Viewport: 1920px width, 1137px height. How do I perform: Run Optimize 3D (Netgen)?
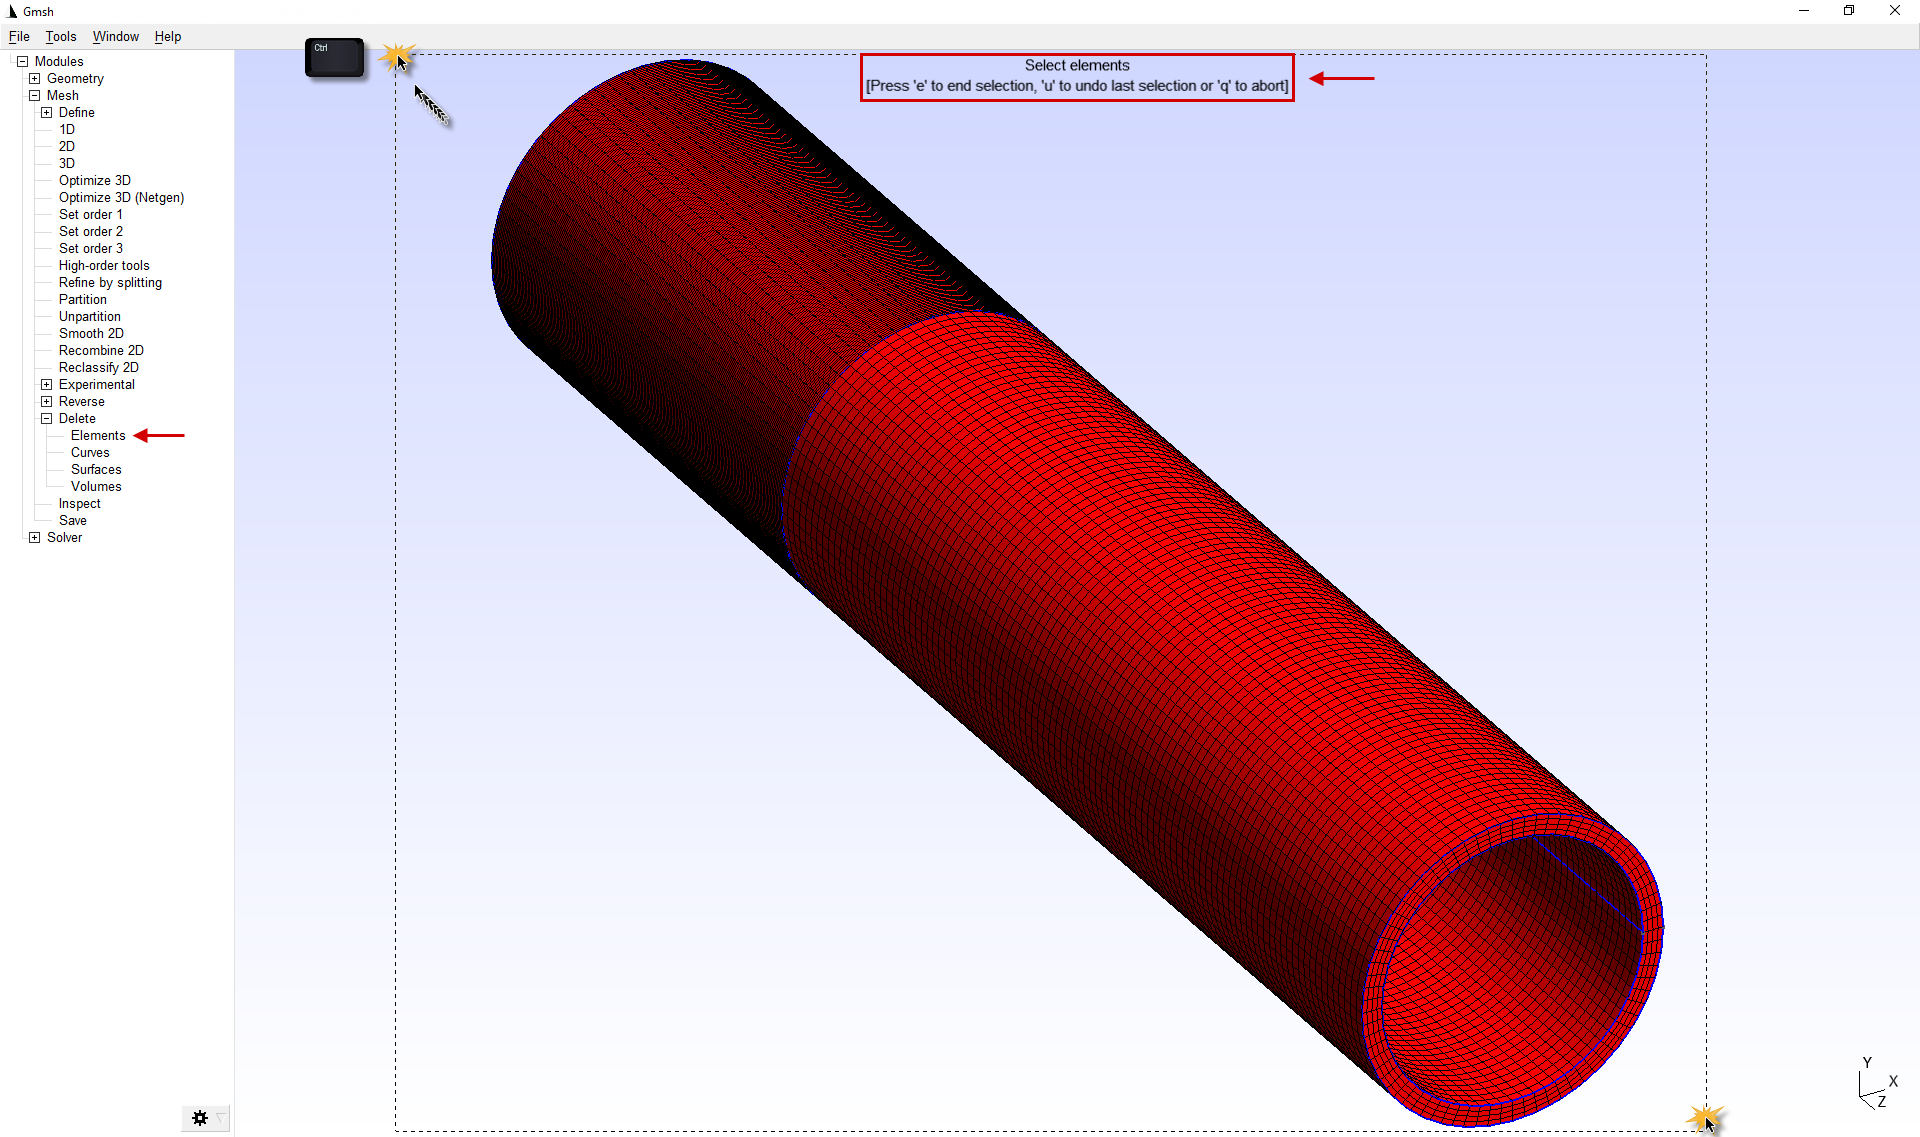click(121, 197)
